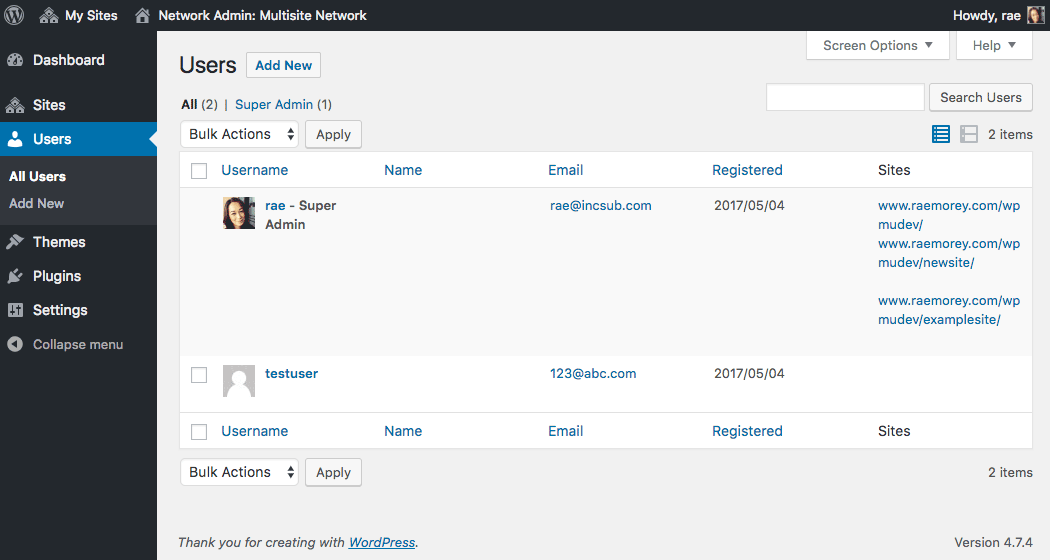Click the bottom Apply button
Screen dimensions: 1050x560
pyautogui.click(x=333, y=472)
